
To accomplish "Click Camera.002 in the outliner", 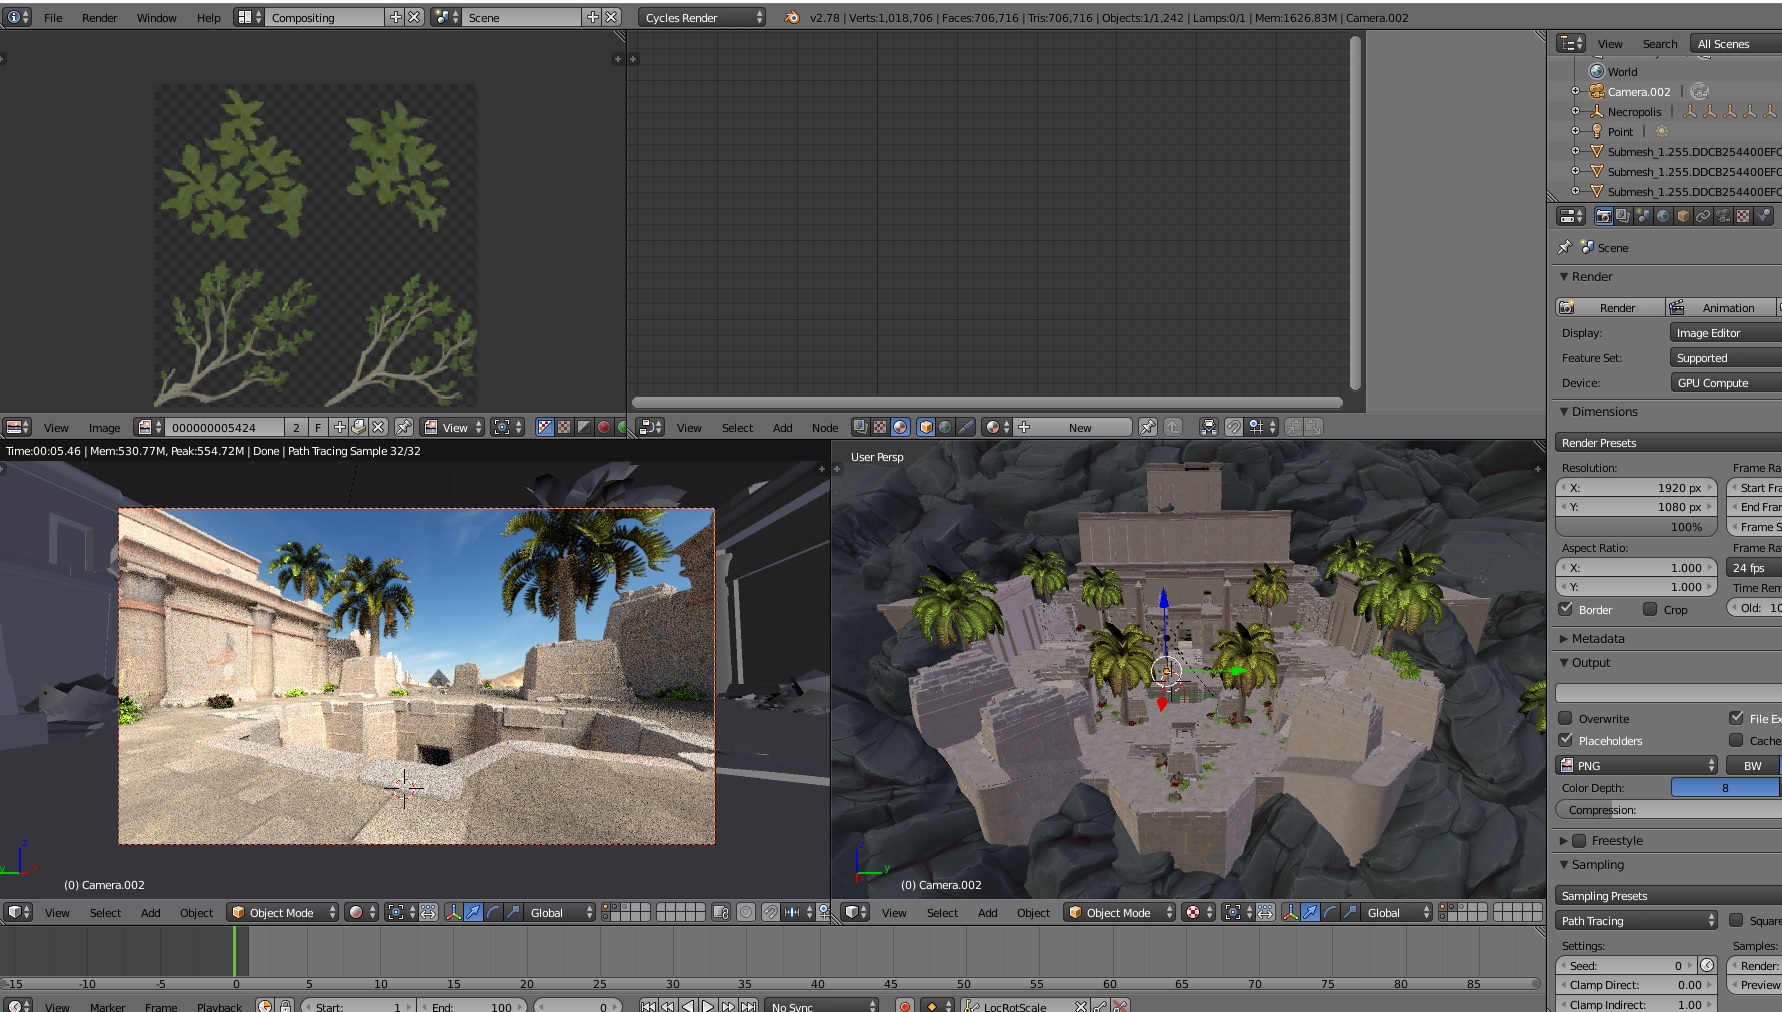I will tap(1638, 92).
